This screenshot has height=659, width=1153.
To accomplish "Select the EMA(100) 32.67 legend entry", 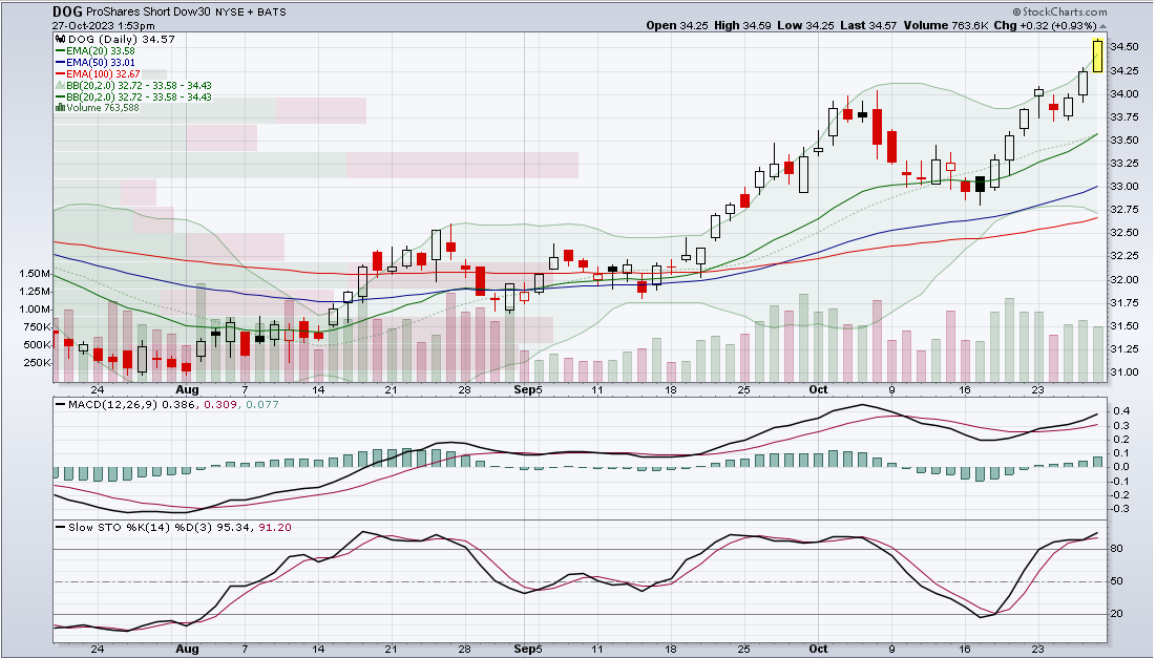I will coord(103,74).
